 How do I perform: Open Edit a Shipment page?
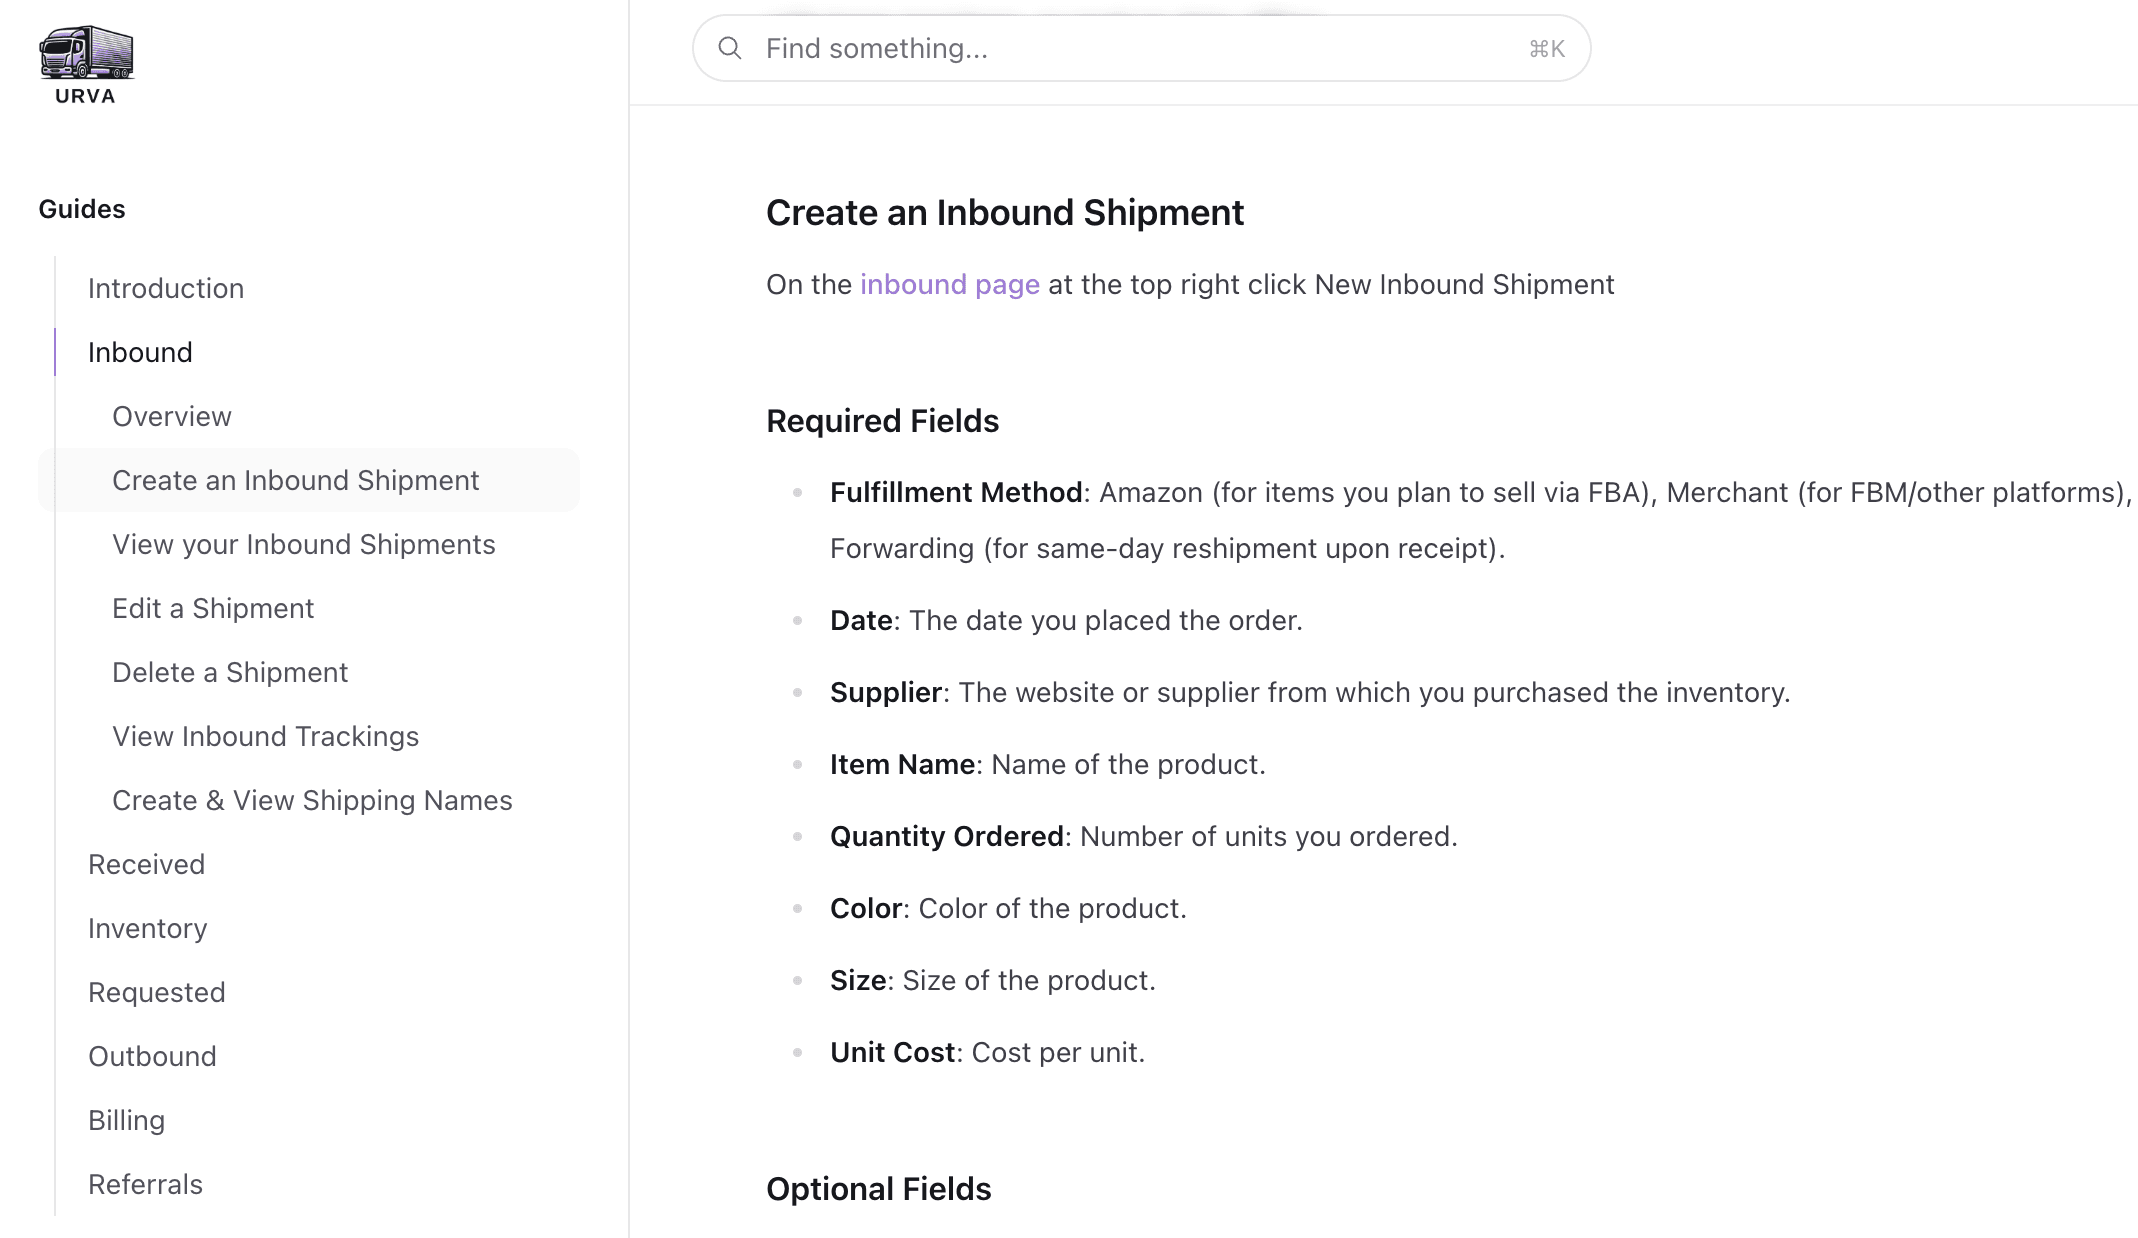[x=213, y=608]
